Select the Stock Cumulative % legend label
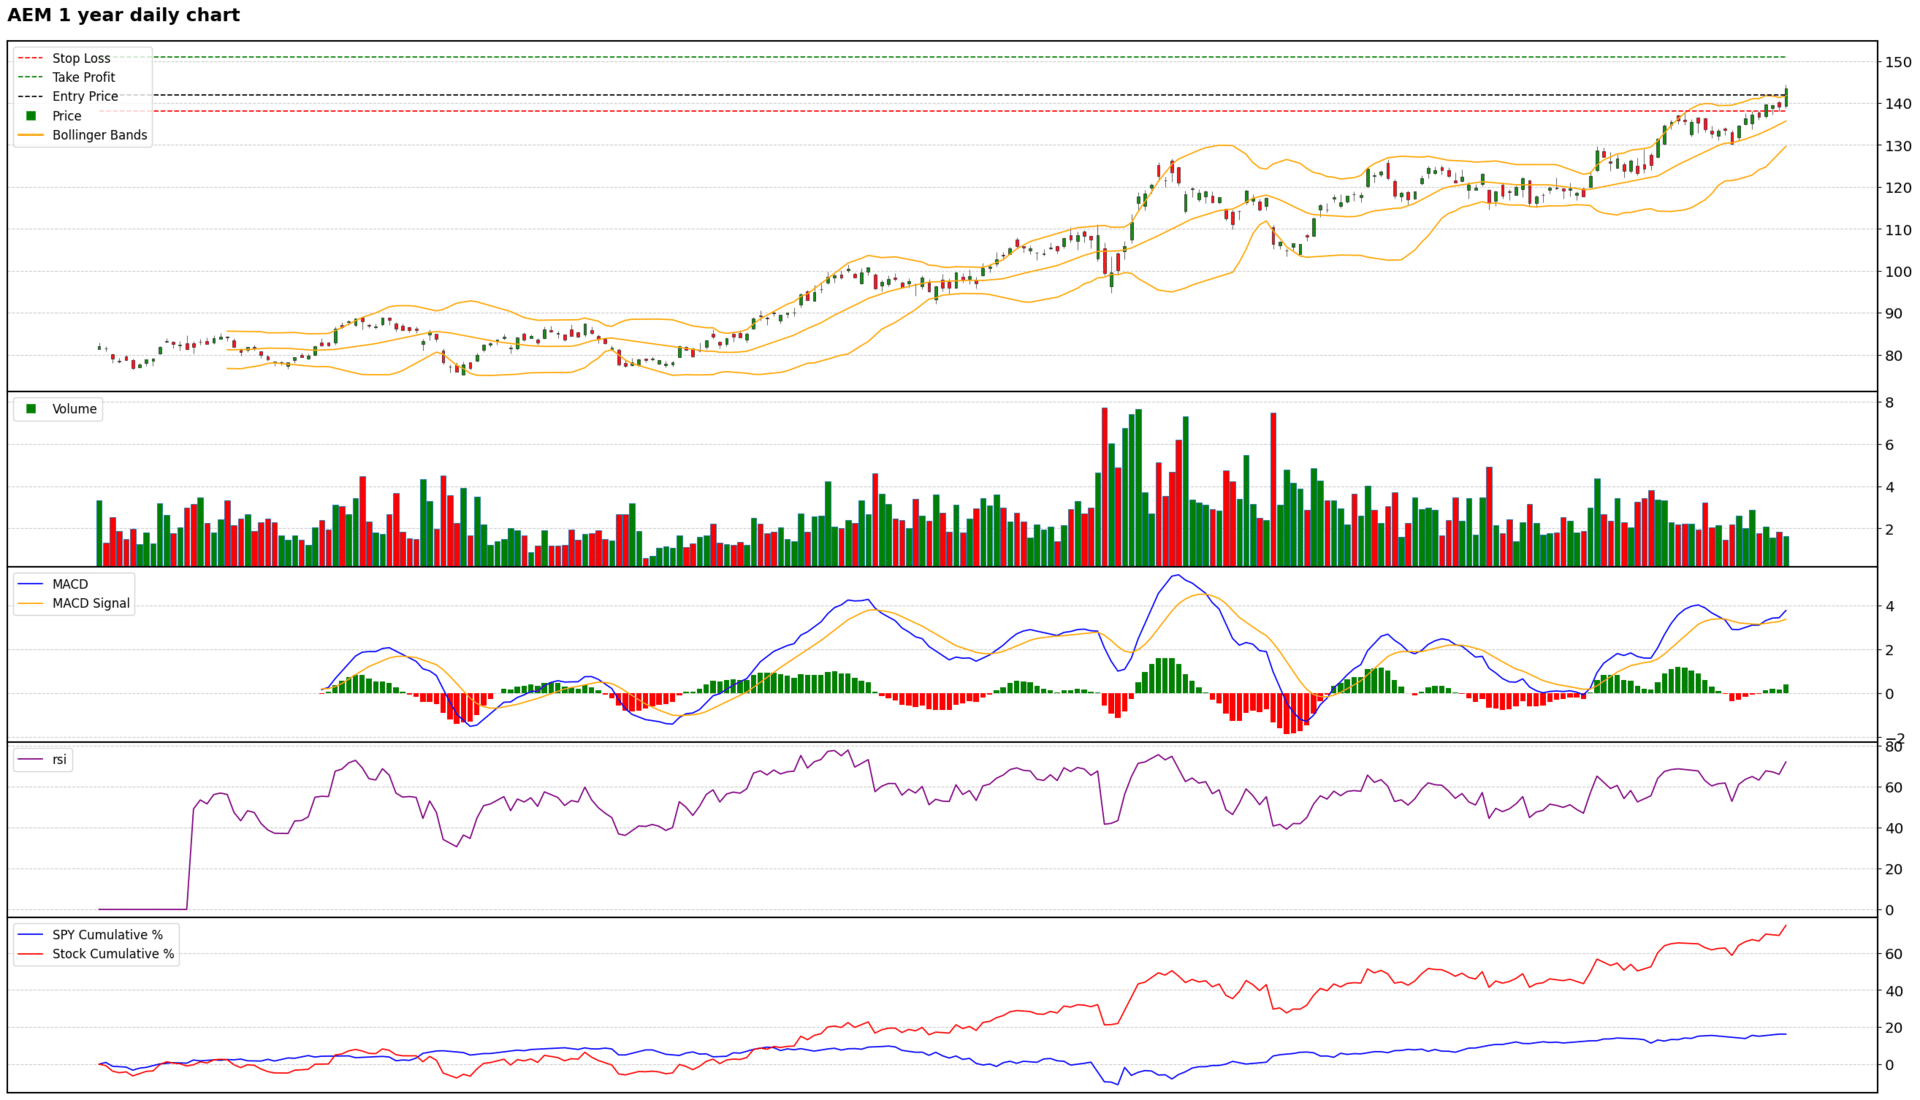Viewport: 1920px width, 1100px height. click(113, 954)
